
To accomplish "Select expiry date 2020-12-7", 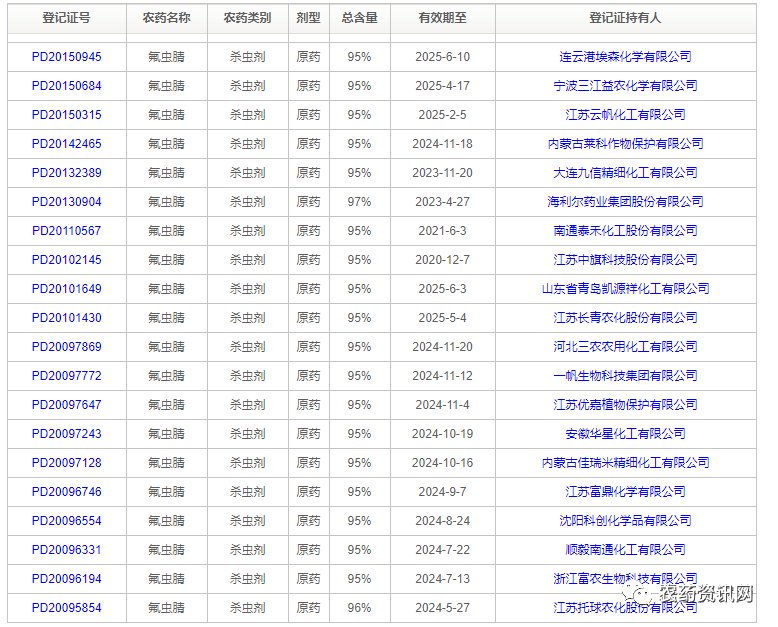I will 443,260.
